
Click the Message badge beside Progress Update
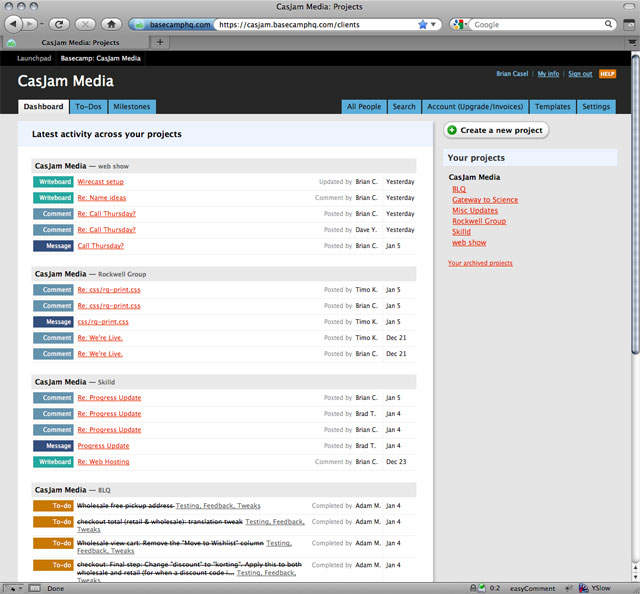tap(53, 446)
